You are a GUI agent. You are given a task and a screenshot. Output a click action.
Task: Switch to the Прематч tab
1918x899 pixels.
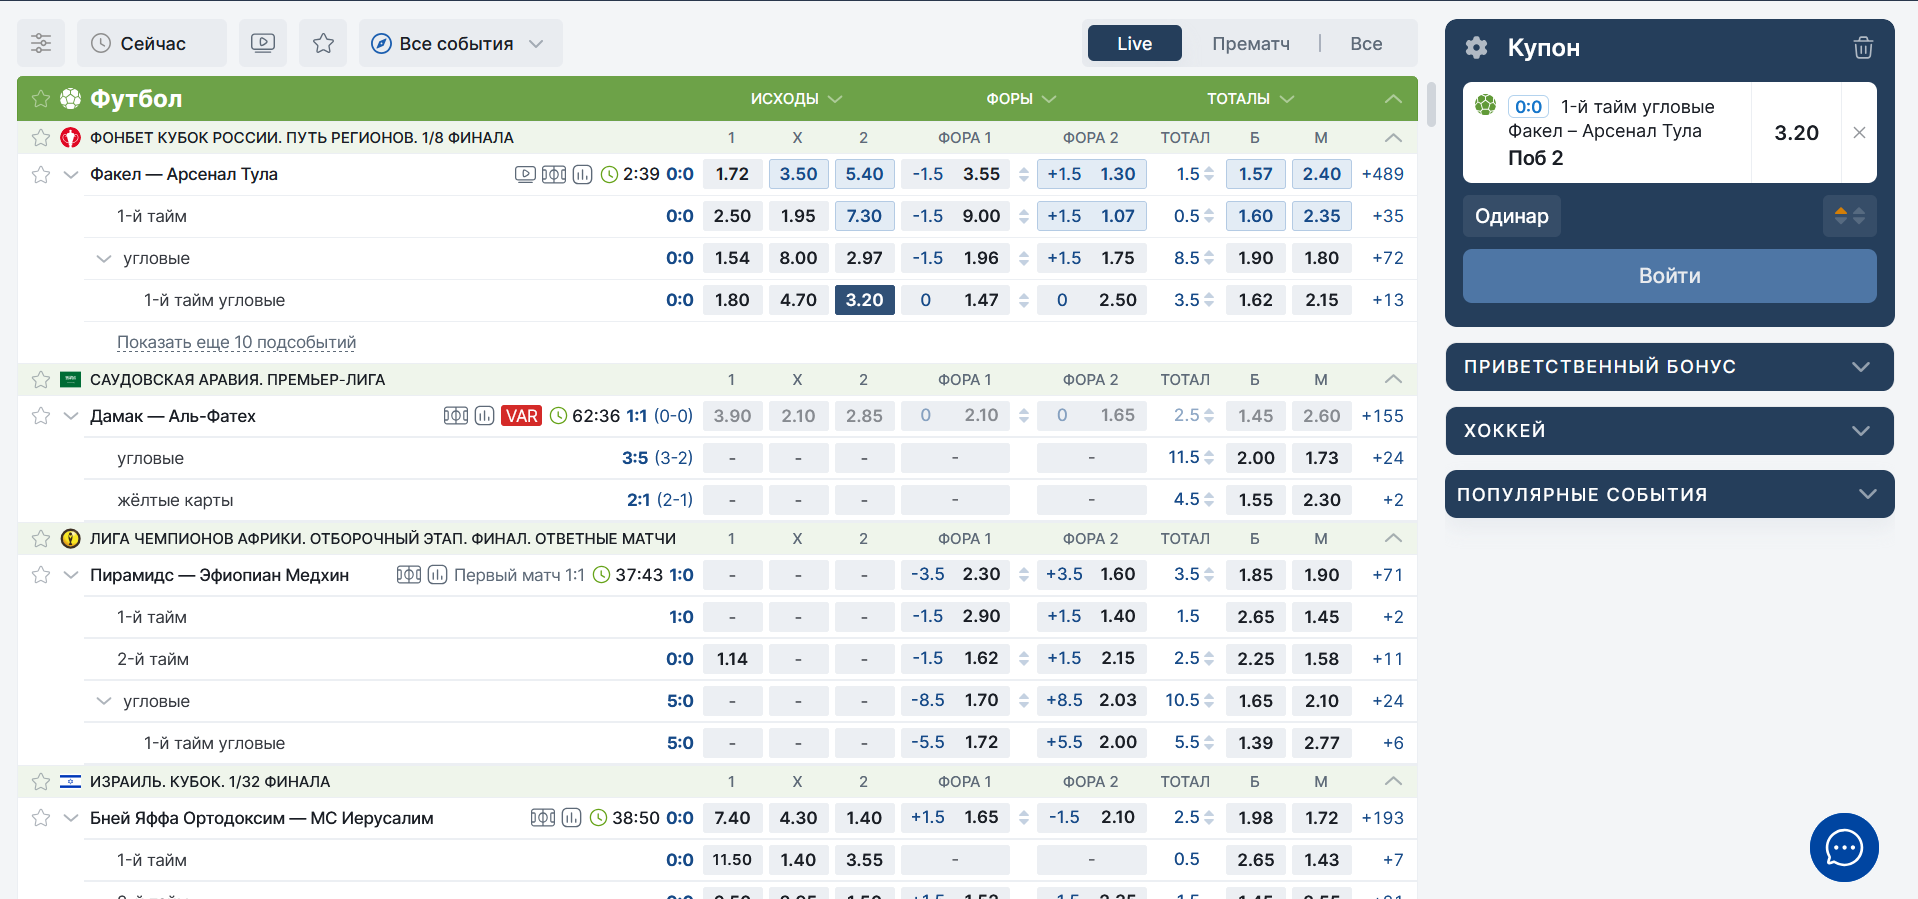click(1250, 43)
